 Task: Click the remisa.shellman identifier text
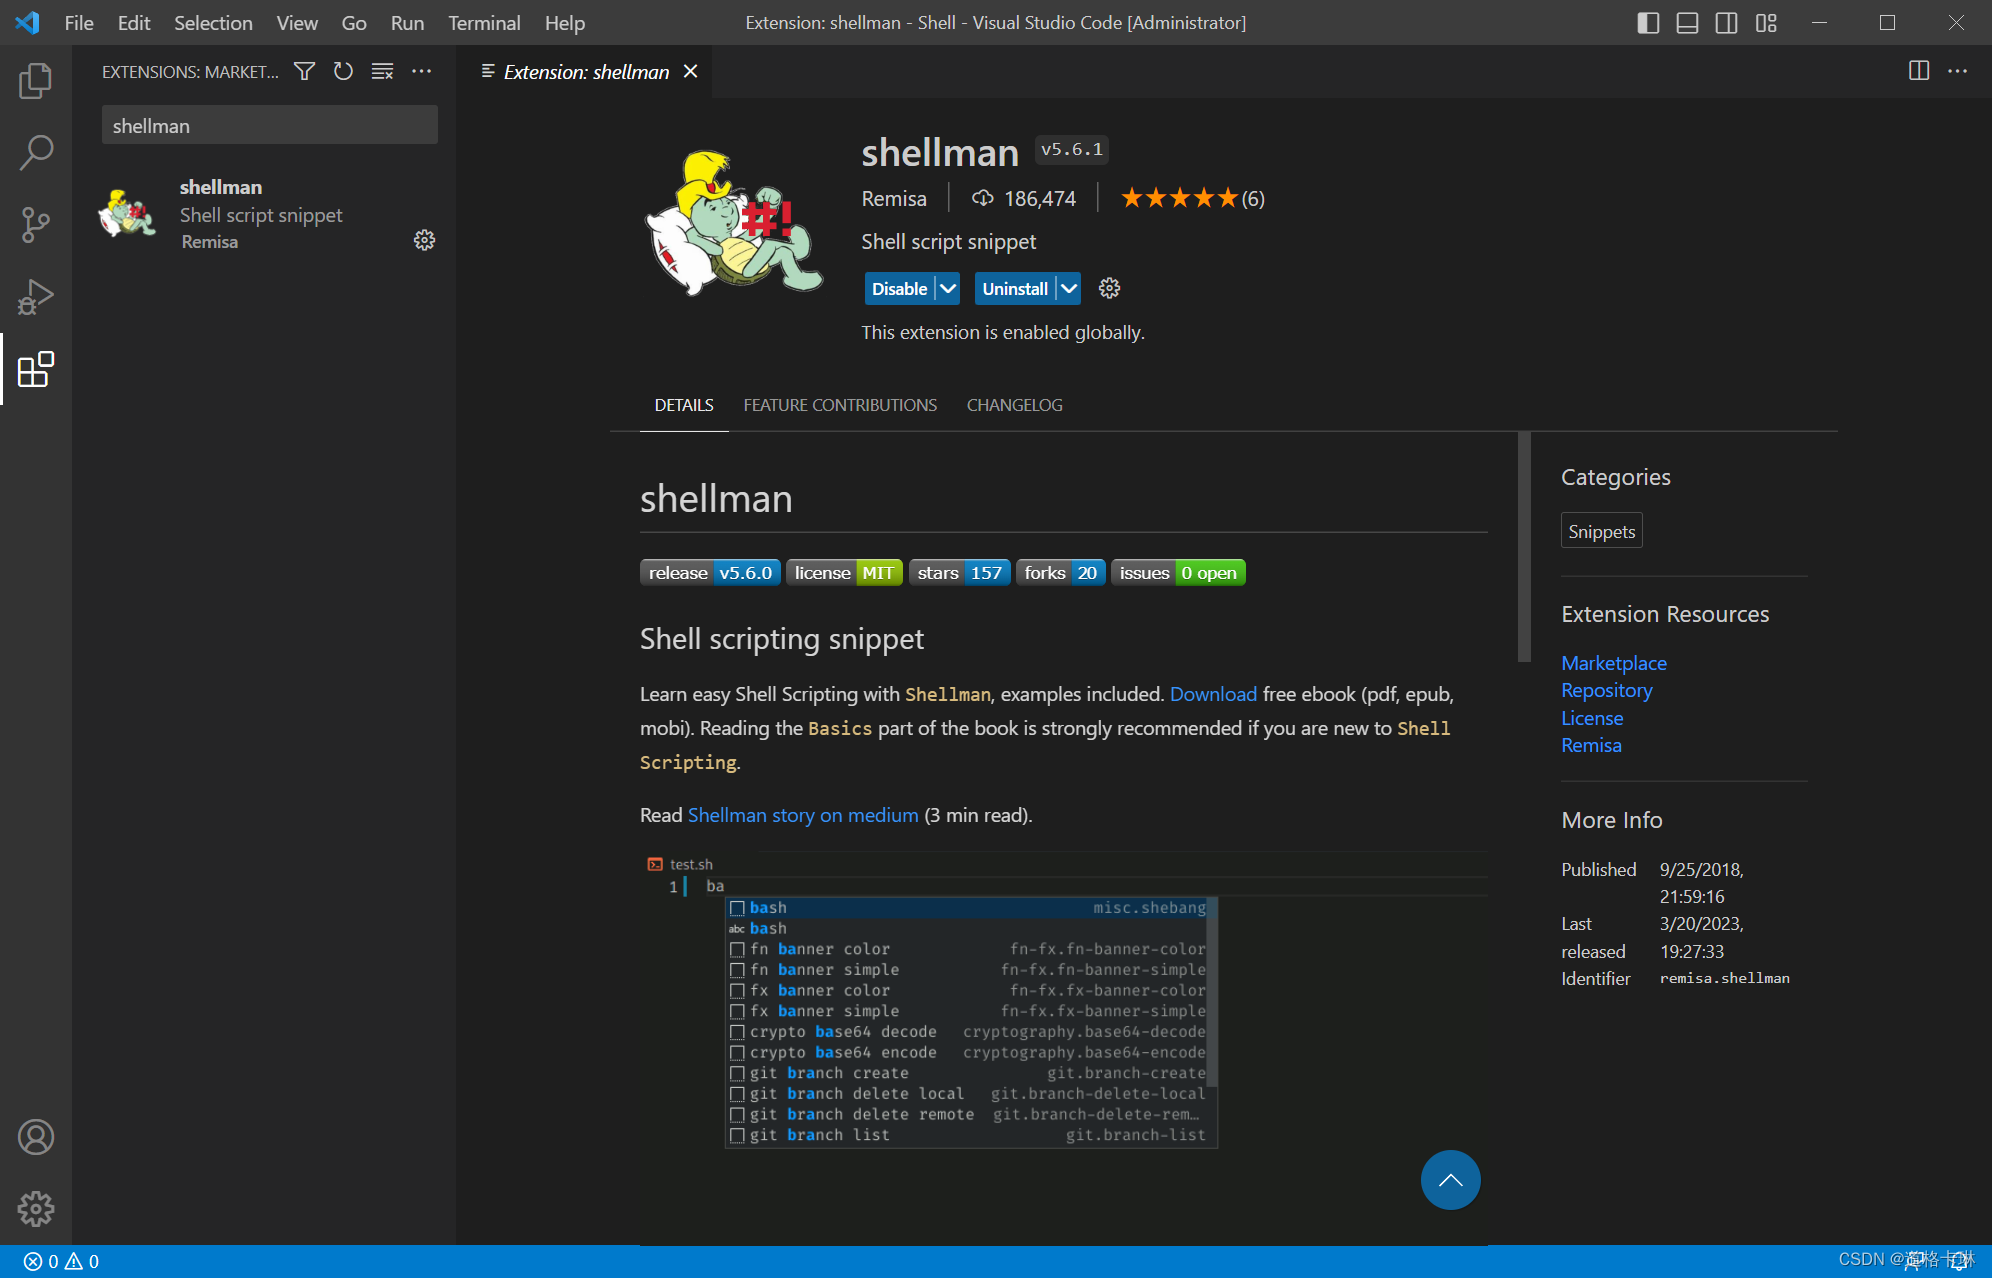pyautogui.click(x=1724, y=978)
